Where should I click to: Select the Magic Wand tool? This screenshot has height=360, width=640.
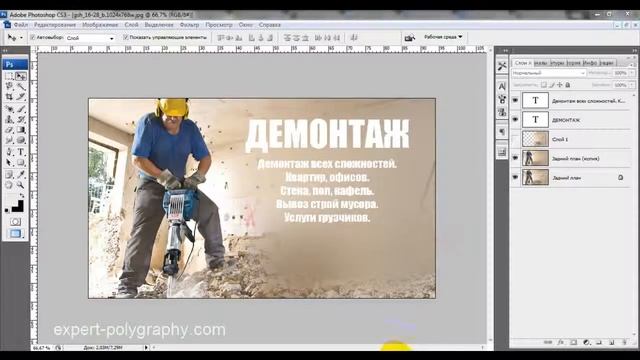21,87
